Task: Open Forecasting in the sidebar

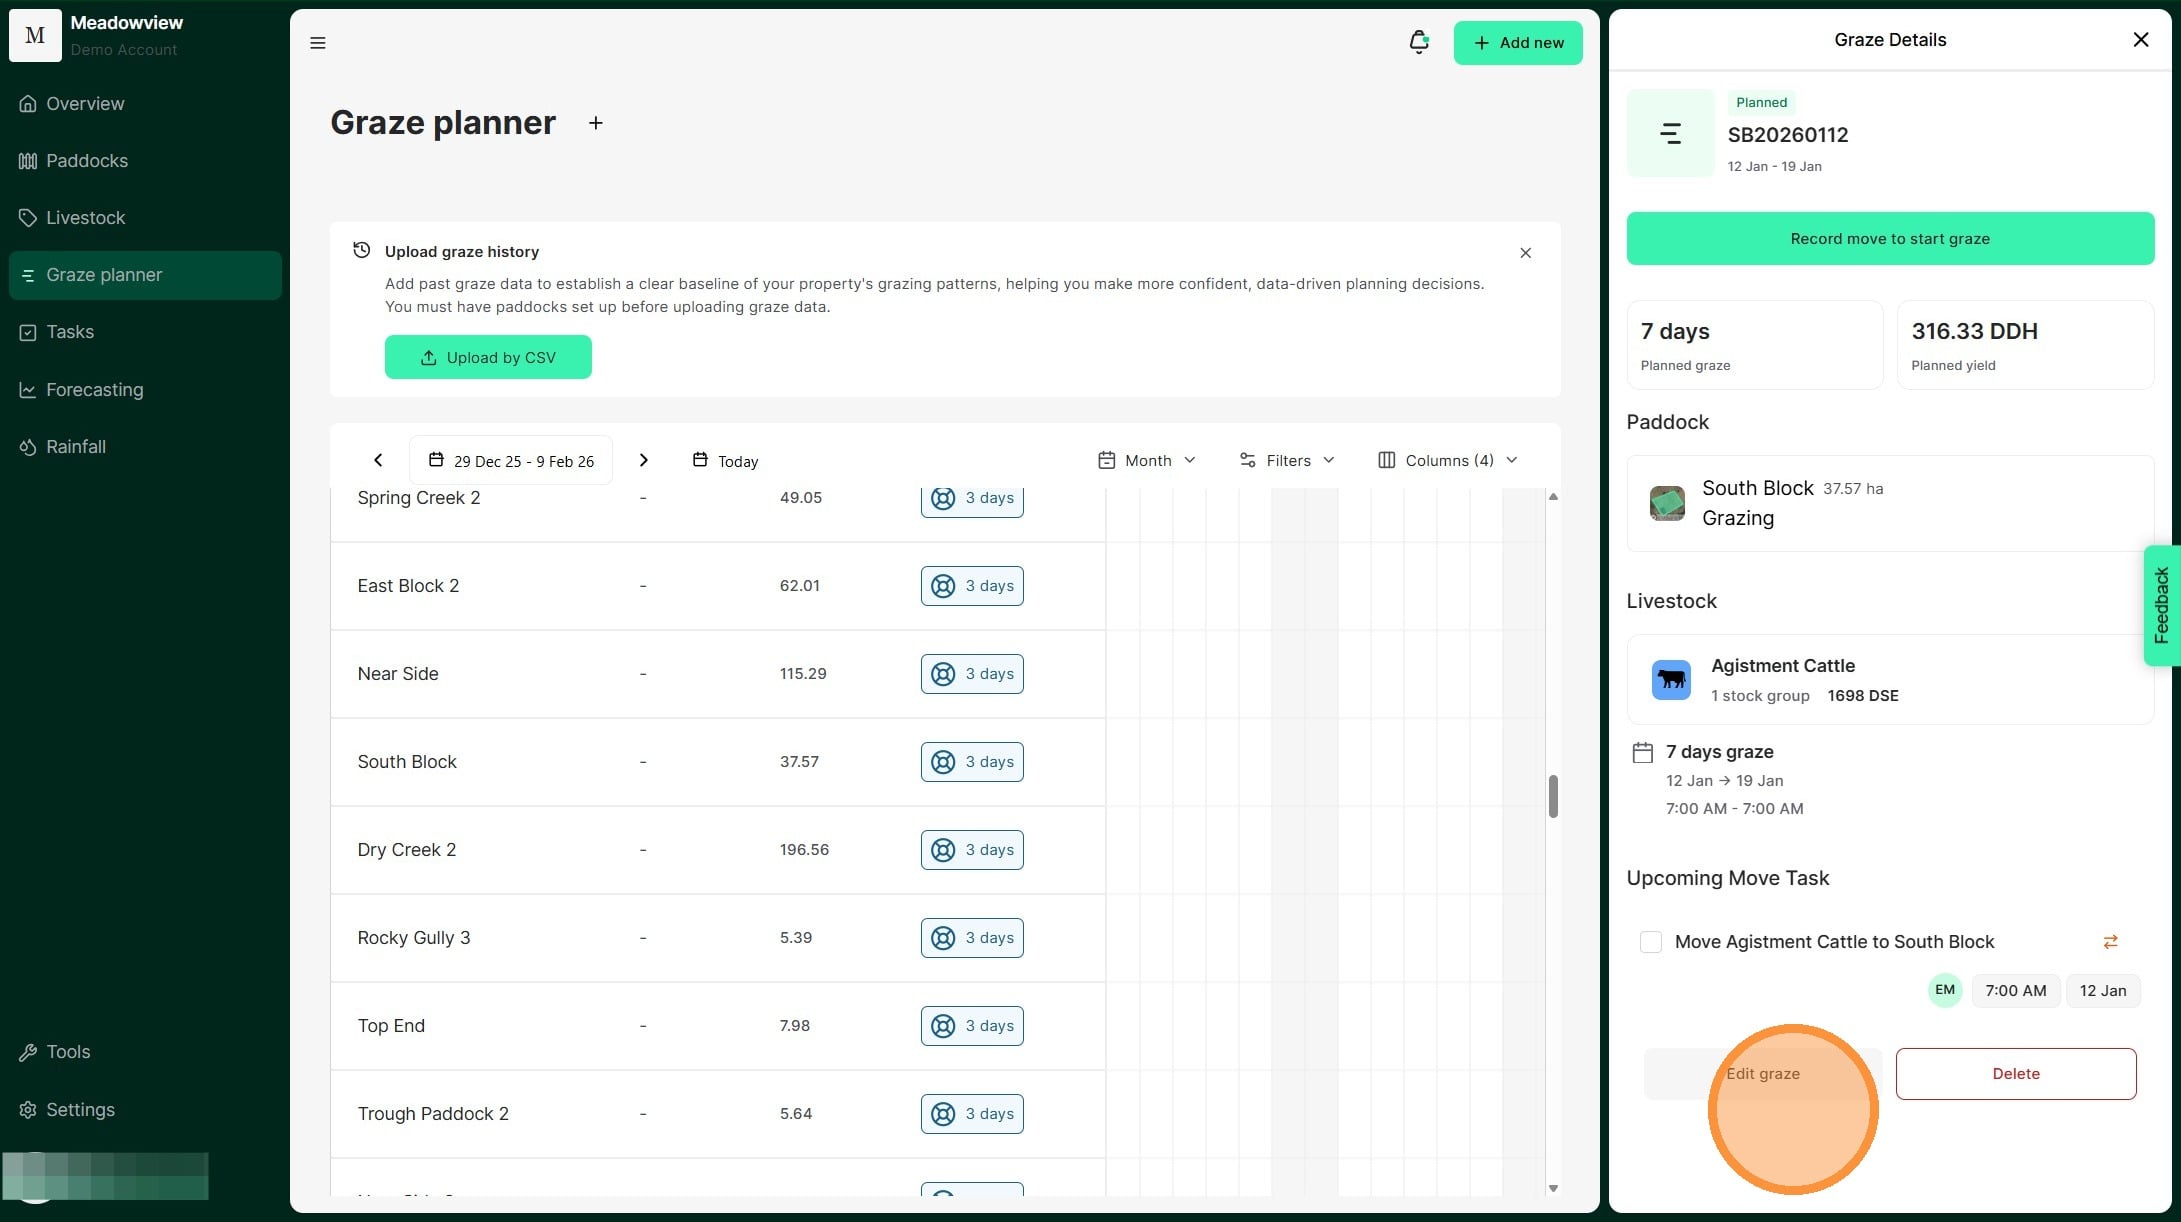Action: [x=94, y=390]
